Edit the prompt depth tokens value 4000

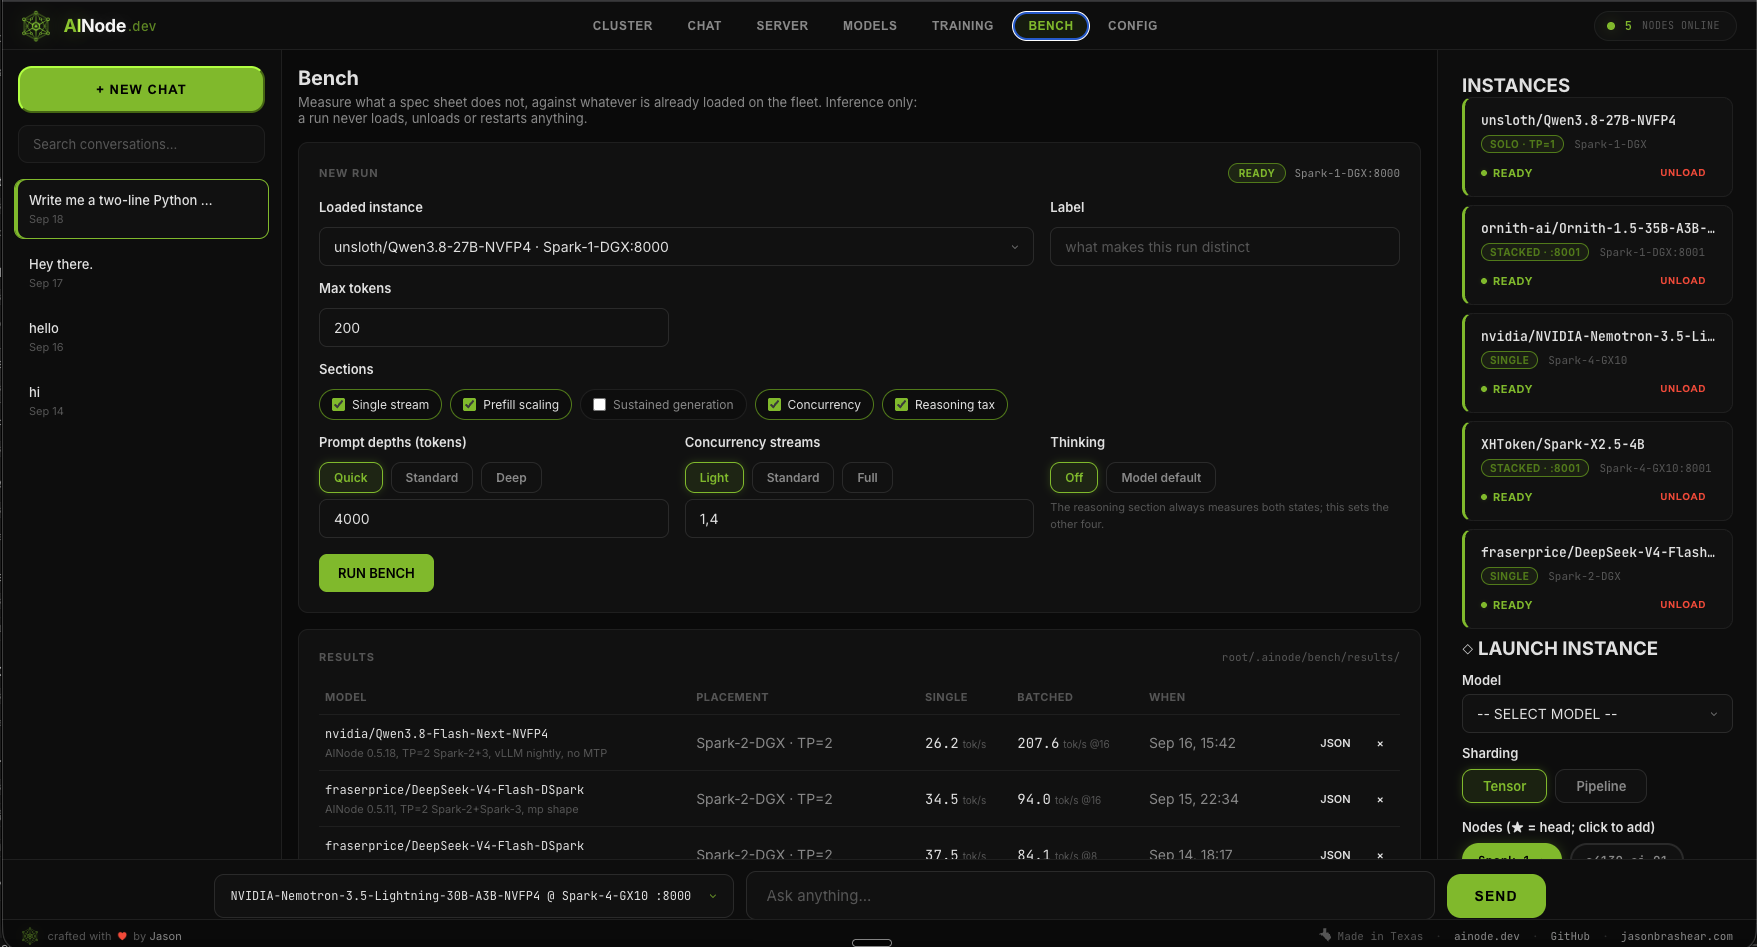pyautogui.click(x=494, y=519)
